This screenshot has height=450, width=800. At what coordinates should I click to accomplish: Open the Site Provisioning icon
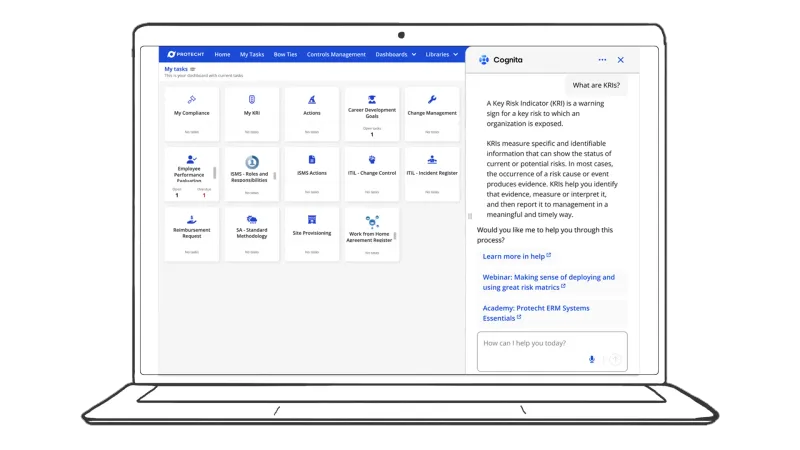coord(312,219)
